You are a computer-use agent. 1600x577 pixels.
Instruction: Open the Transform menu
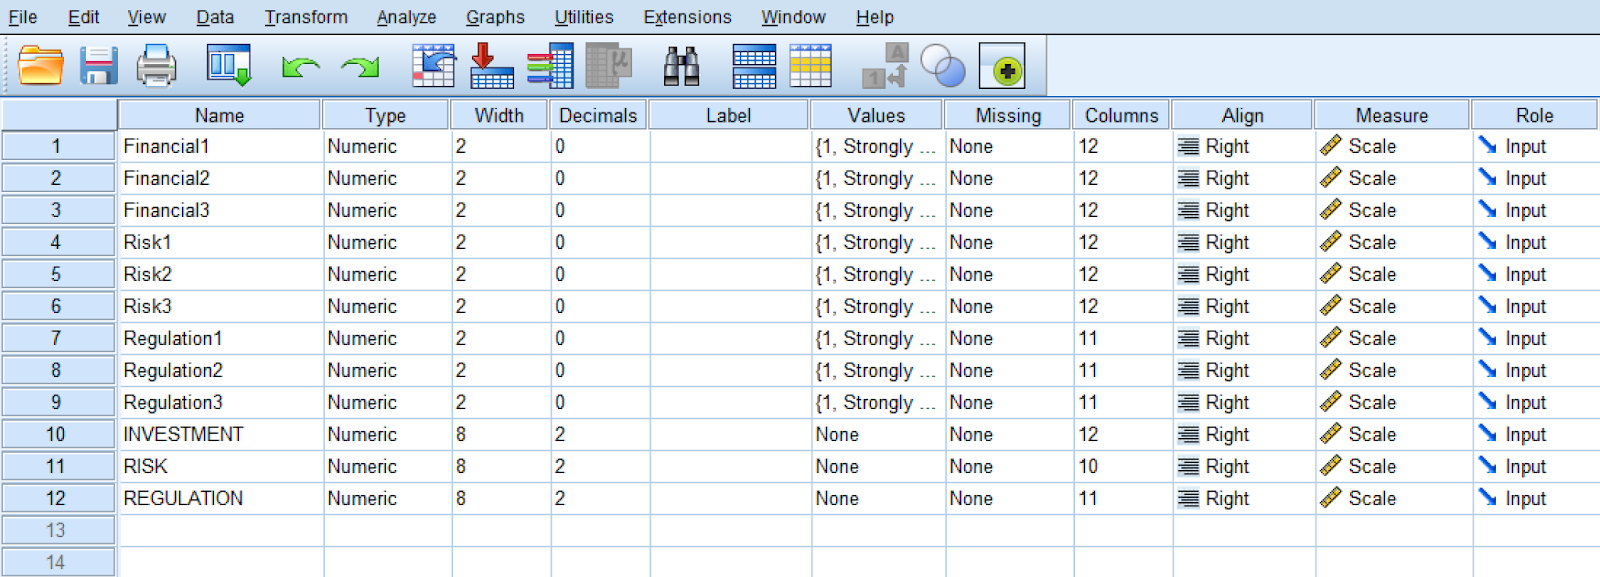coord(306,16)
